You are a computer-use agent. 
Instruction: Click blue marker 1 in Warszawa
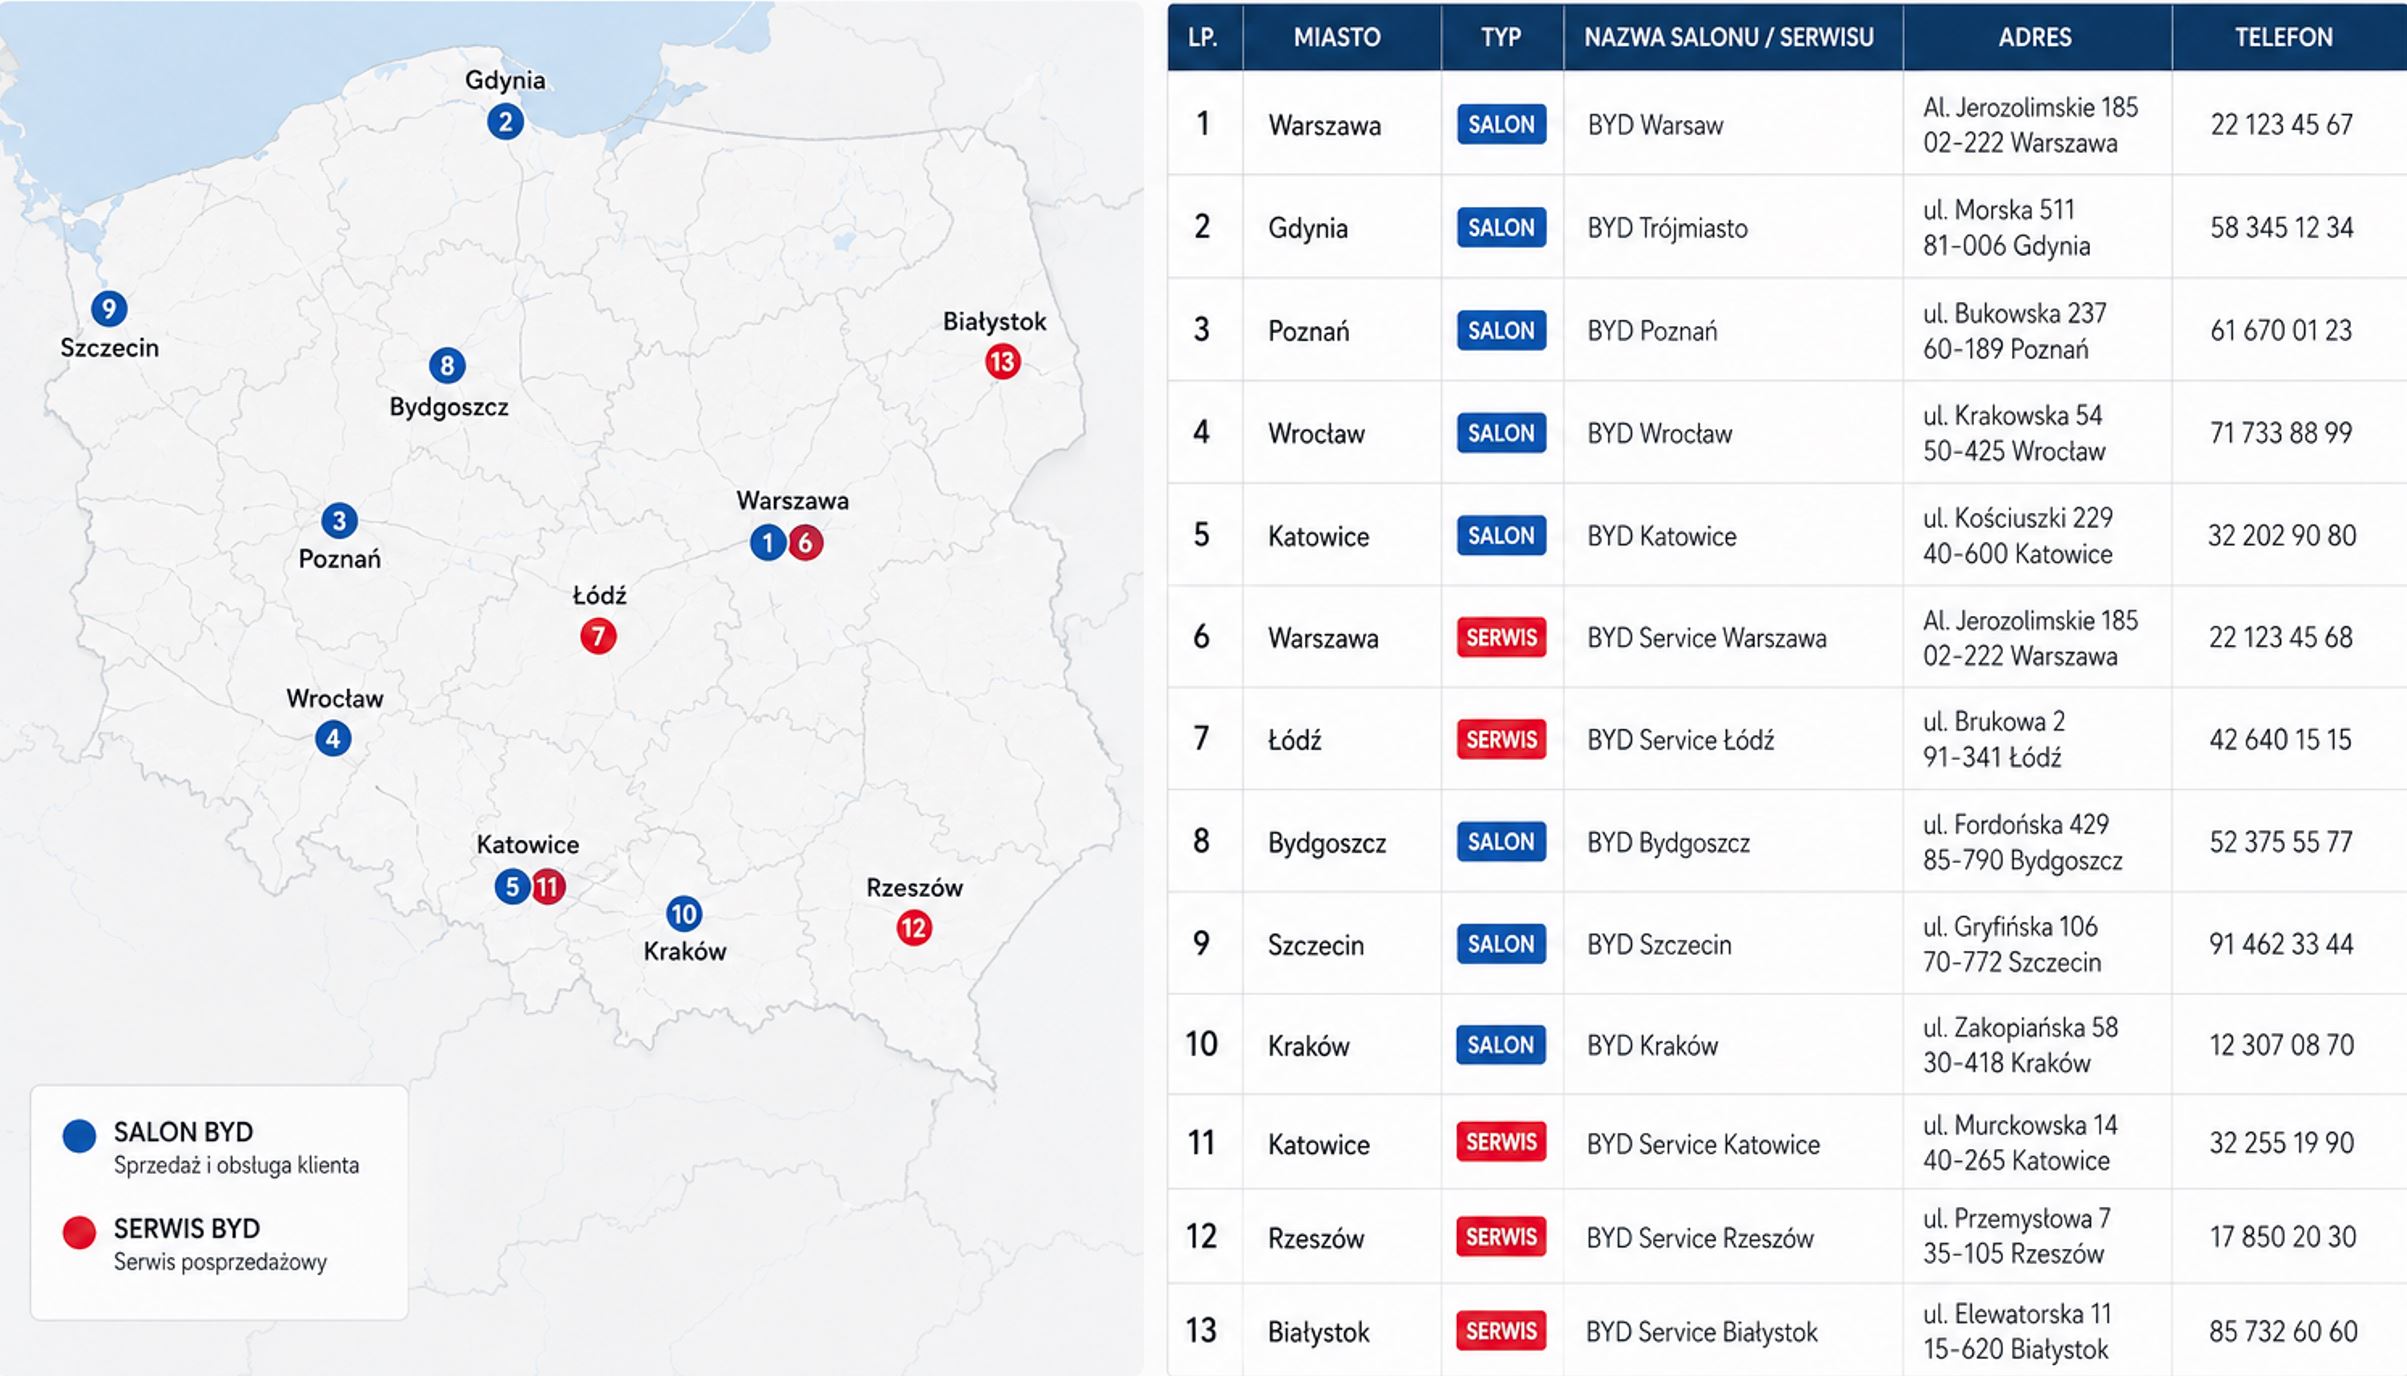pyautogui.click(x=767, y=542)
